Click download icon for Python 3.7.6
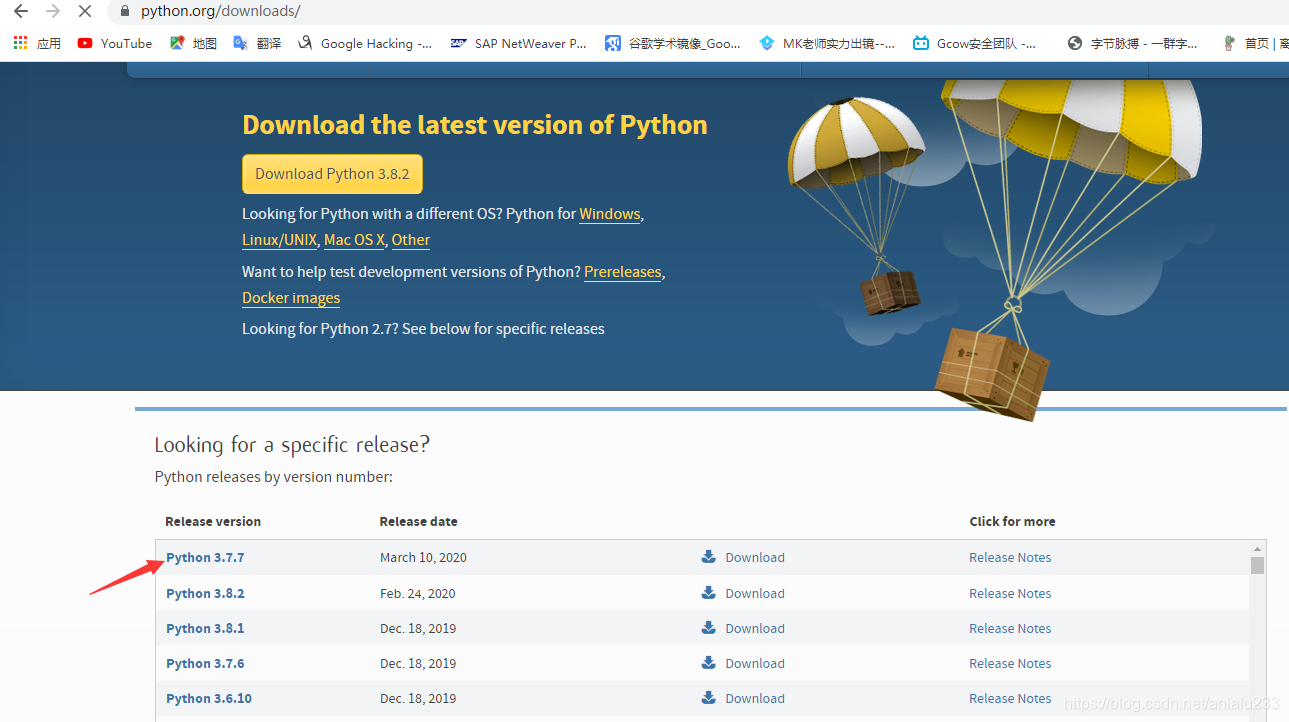Screen dimensions: 1289x722 point(708,663)
